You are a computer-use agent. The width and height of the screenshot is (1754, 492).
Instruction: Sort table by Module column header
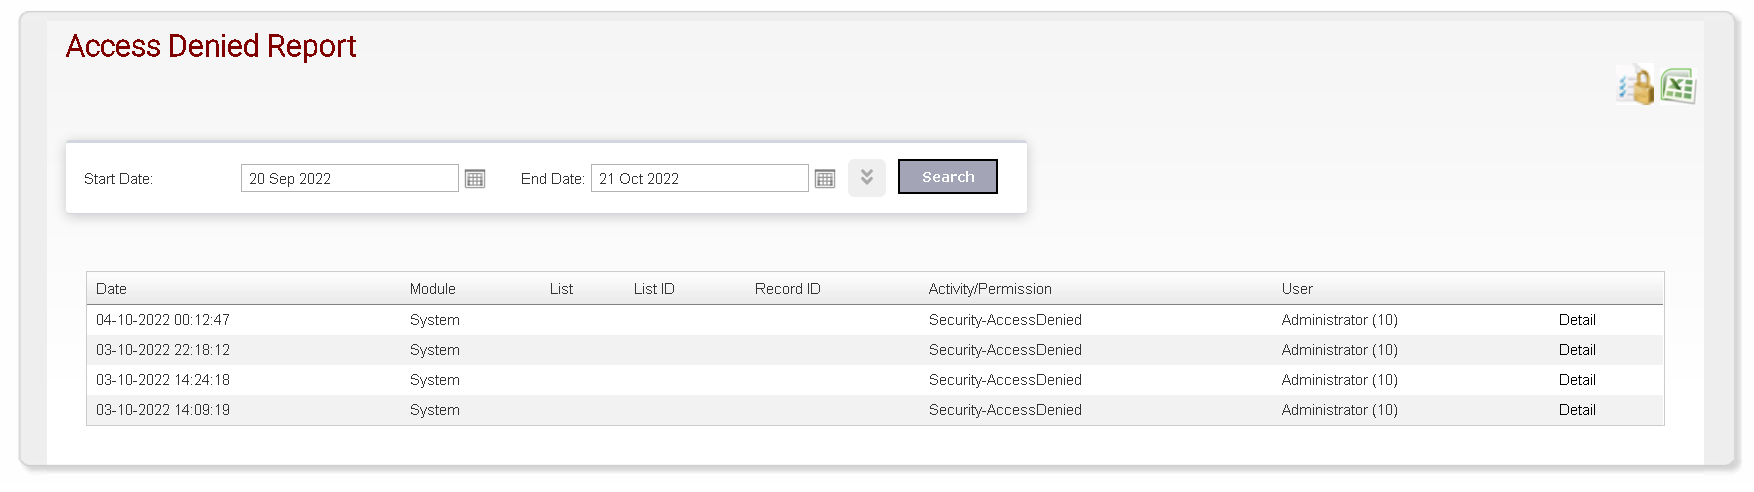tap(433, 289)
